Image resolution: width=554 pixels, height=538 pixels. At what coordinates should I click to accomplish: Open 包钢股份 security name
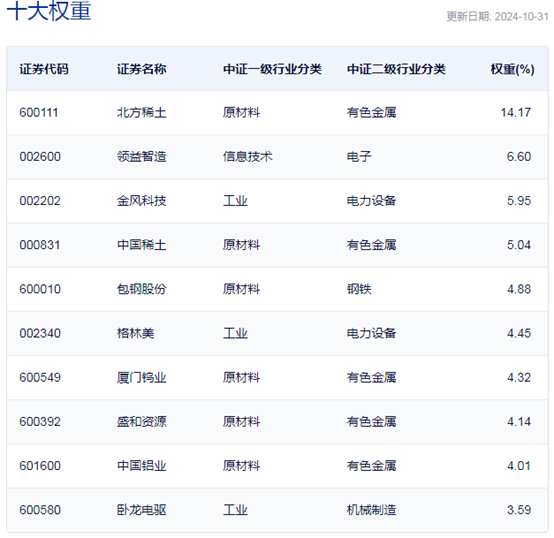click(x=141, y=289)
